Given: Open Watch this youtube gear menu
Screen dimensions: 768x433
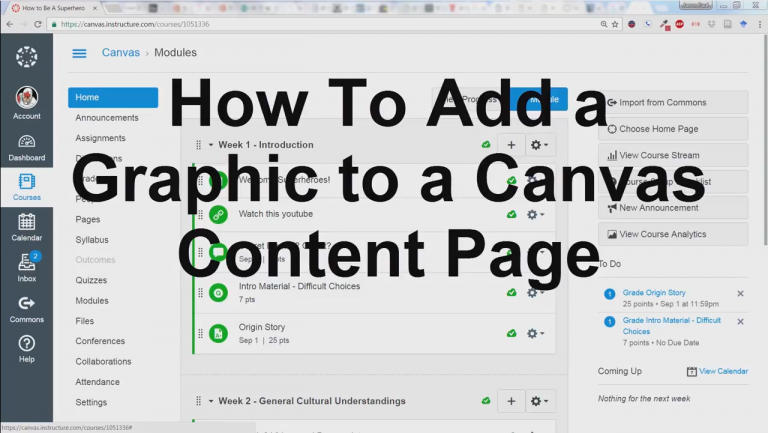Looking at the screenshot, I should click(x=535, y=215).
